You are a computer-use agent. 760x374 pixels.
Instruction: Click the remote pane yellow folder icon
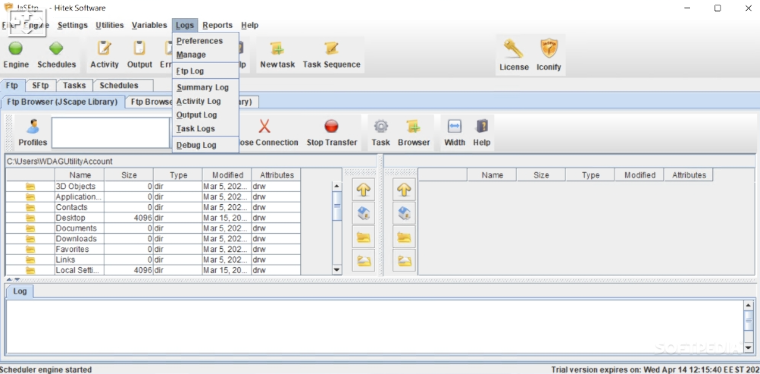click(x=404, y=237)
